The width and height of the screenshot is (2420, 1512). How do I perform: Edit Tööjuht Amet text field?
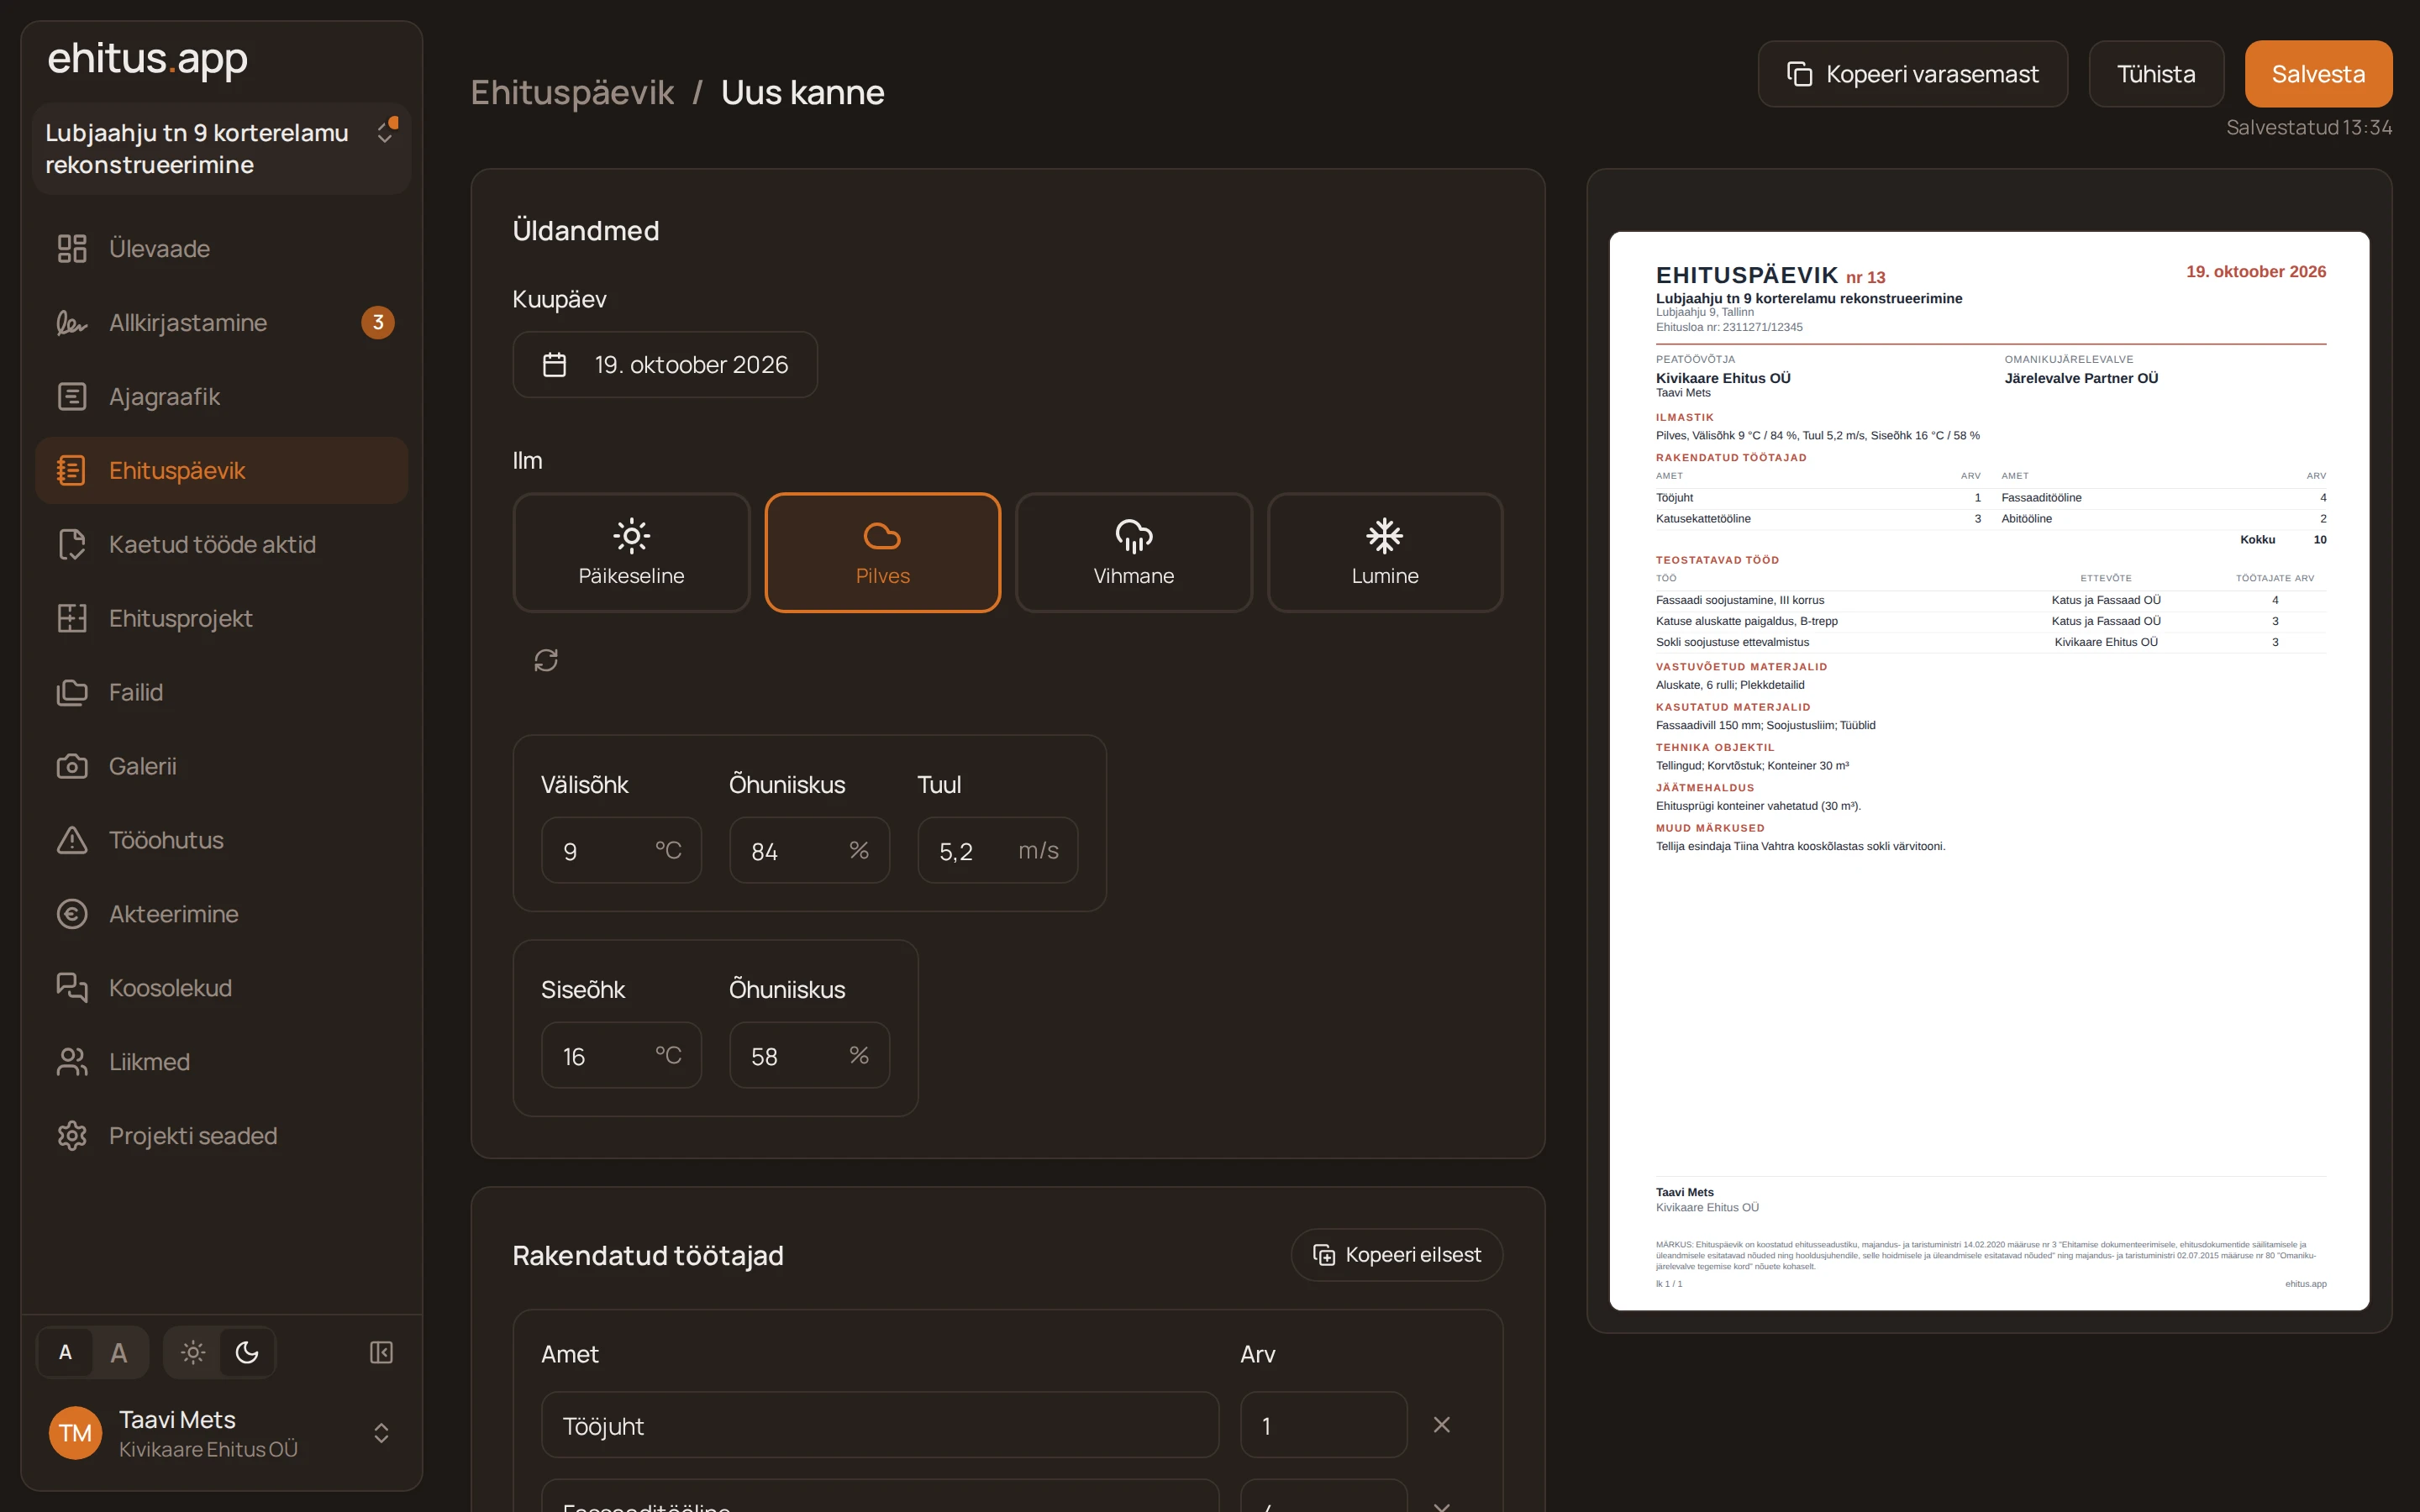coord(880,1425)
